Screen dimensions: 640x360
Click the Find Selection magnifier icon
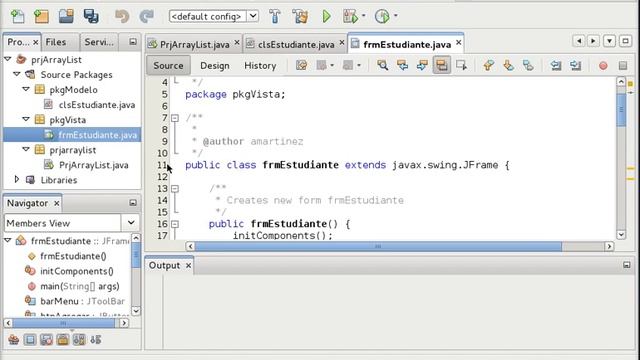coord(382,65)
